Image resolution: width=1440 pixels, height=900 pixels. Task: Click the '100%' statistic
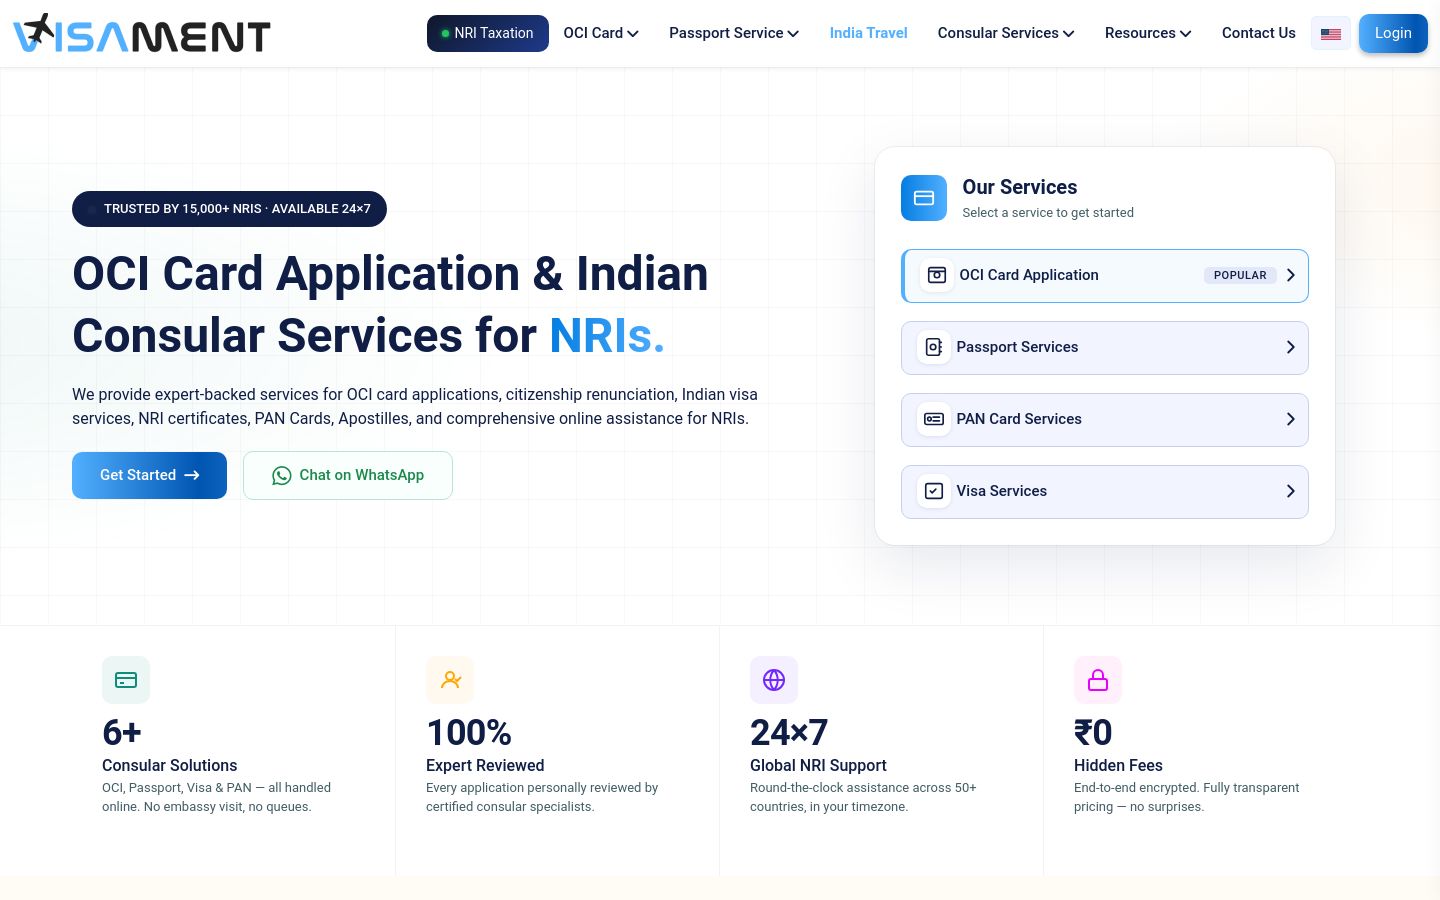pos(469,733)
